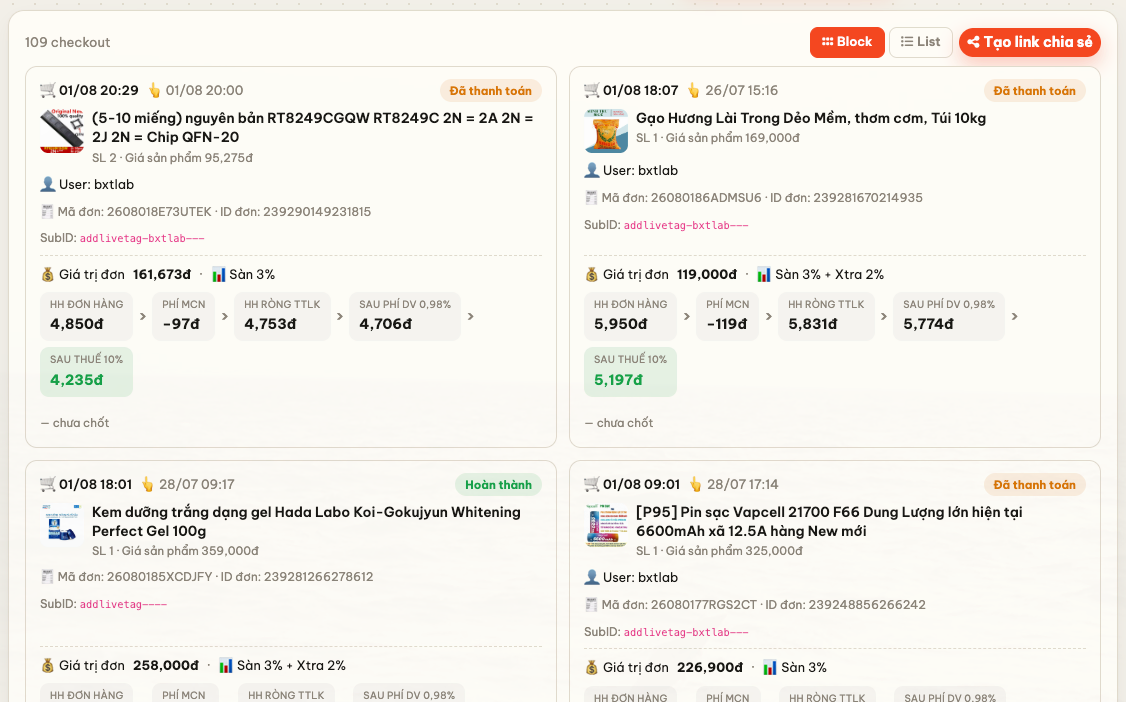Click the cart icon next to 01/08 20:29
The width and height of the screenshot is (1126, 702).
point(48,90)
